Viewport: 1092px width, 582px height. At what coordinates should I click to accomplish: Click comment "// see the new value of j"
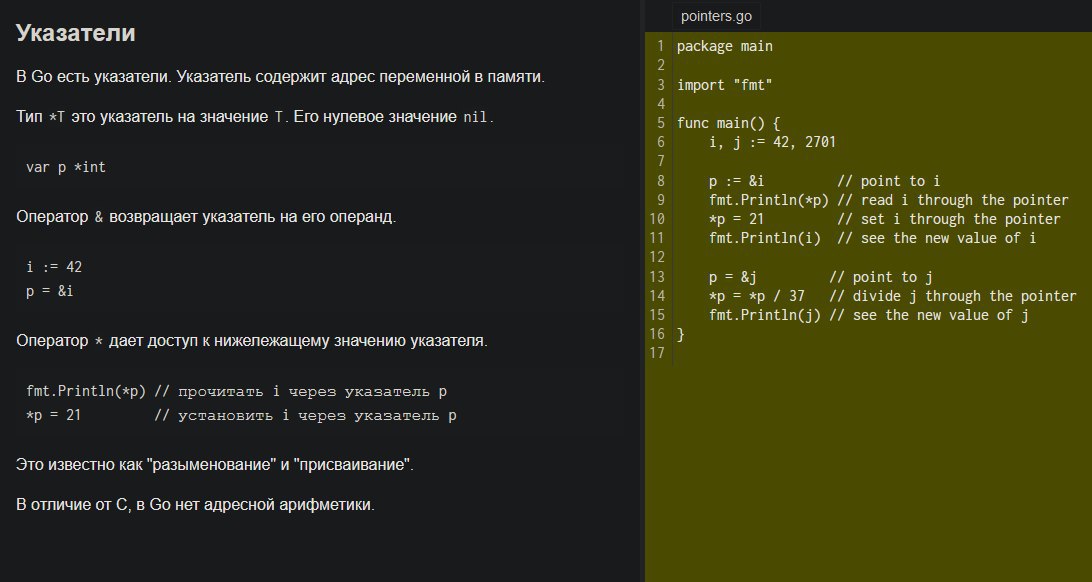tap(929, 315)
